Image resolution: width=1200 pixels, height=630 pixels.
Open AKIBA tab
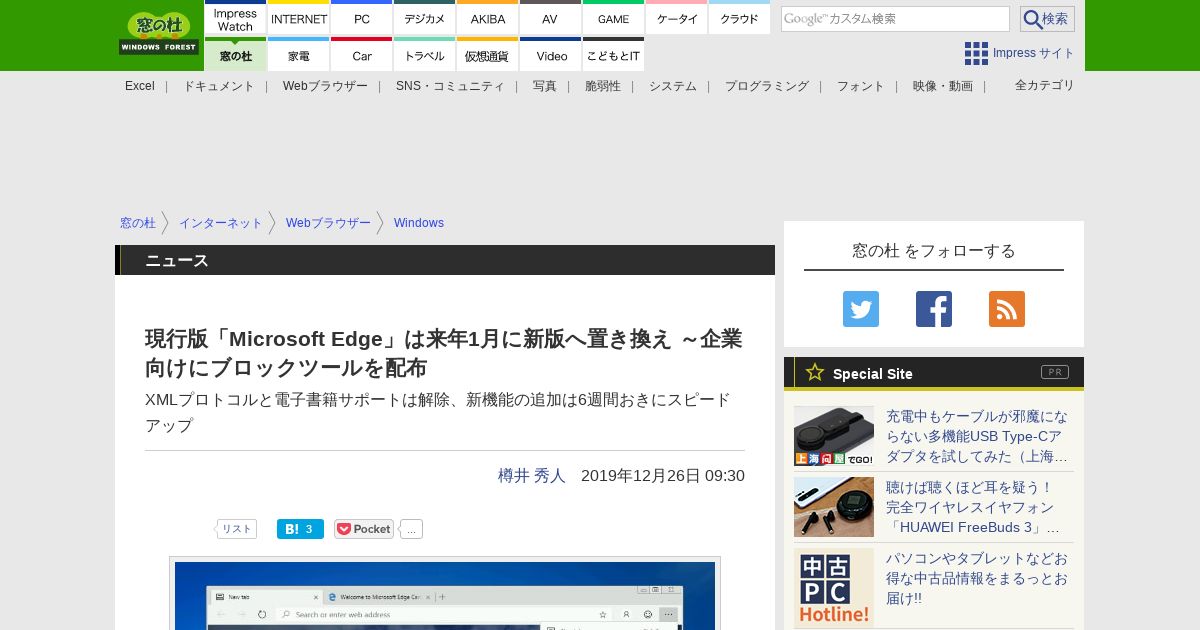coord(488,19)
